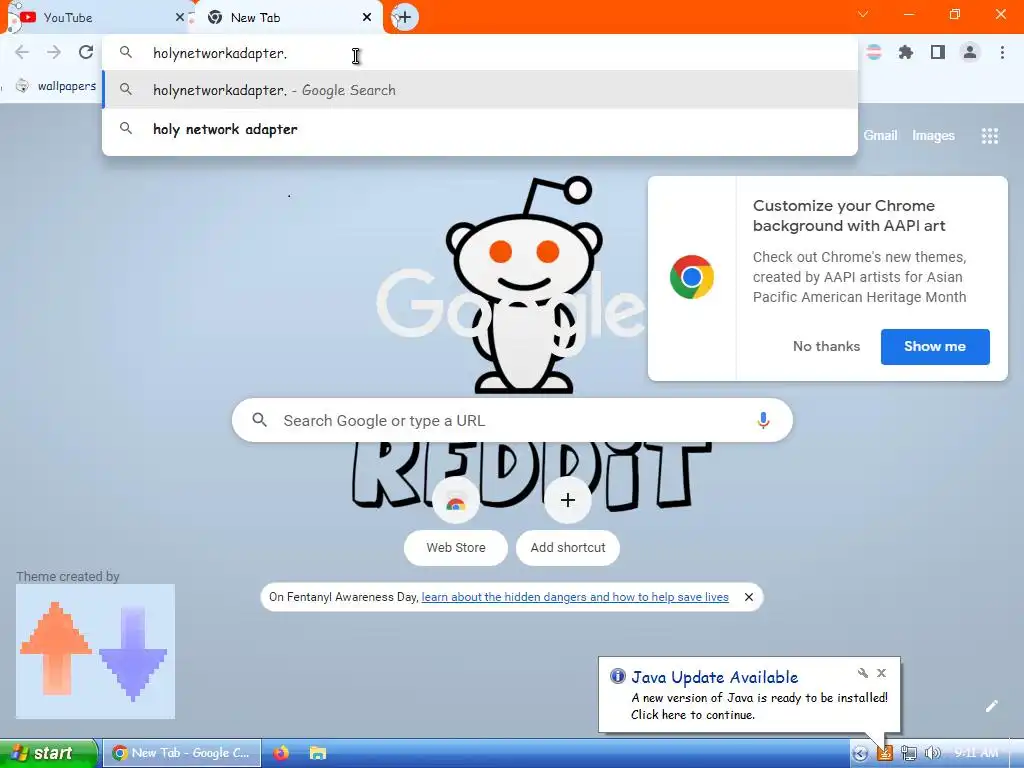Open Chrome's three-dot menu
This screenshot has width=1024, height=768.
(x=1002, y=52)
